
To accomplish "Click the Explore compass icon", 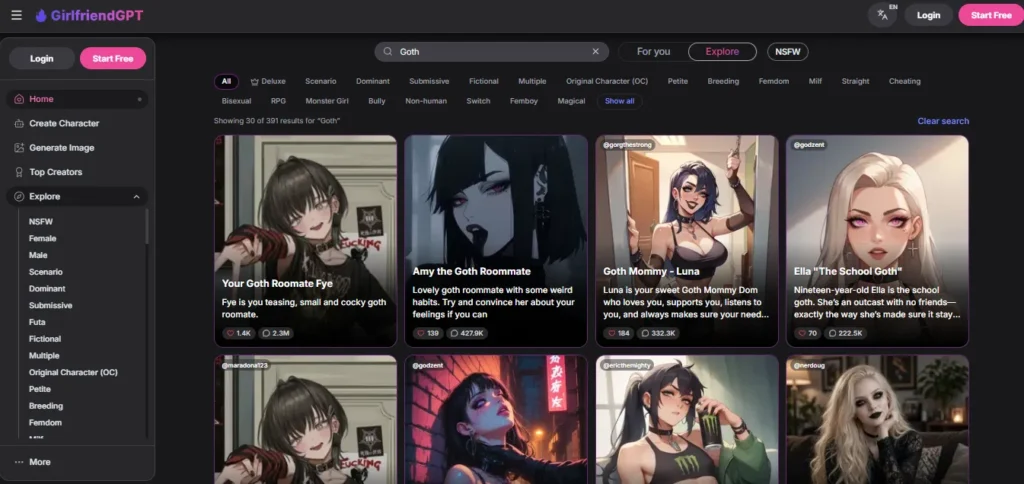I will click(x=19, y=197).
